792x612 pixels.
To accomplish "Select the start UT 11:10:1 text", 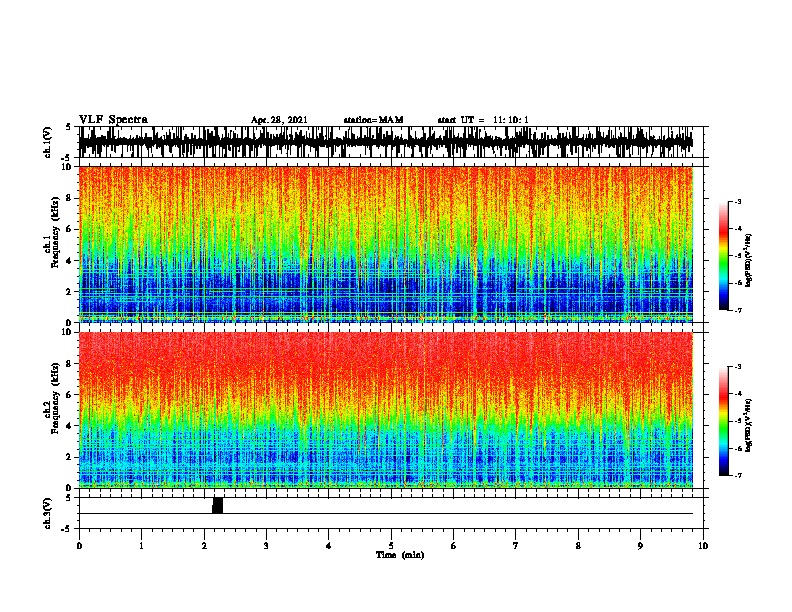I will coord(483,120).
